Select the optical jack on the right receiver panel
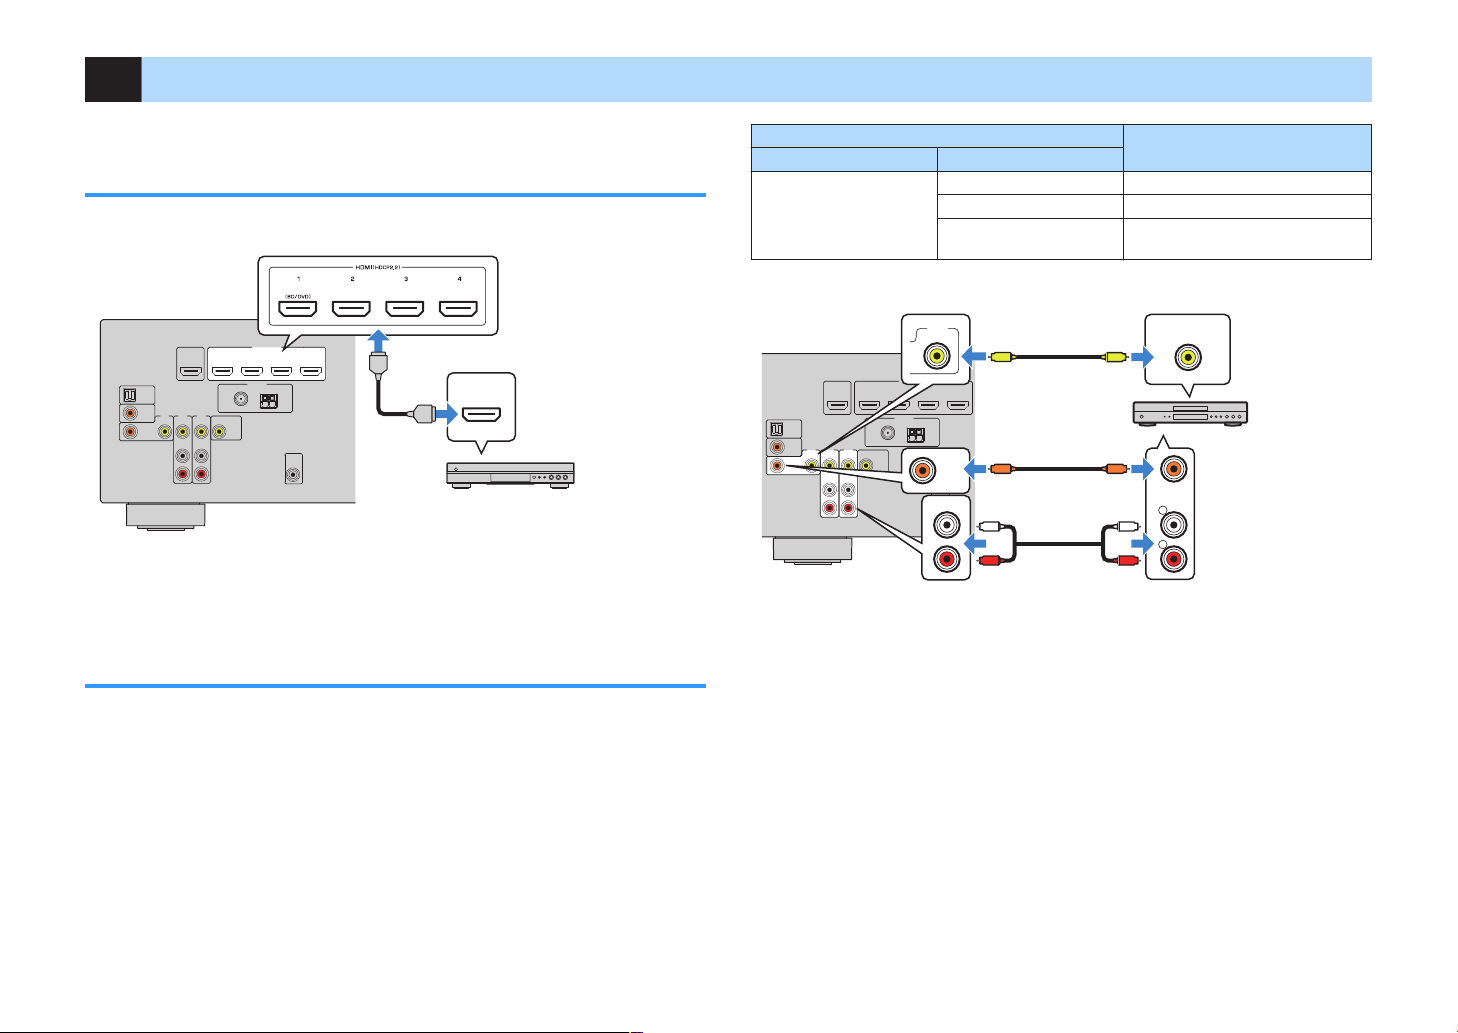Image resolution: width=1458 pixels, height=1033 pixels. coord(779,427)
